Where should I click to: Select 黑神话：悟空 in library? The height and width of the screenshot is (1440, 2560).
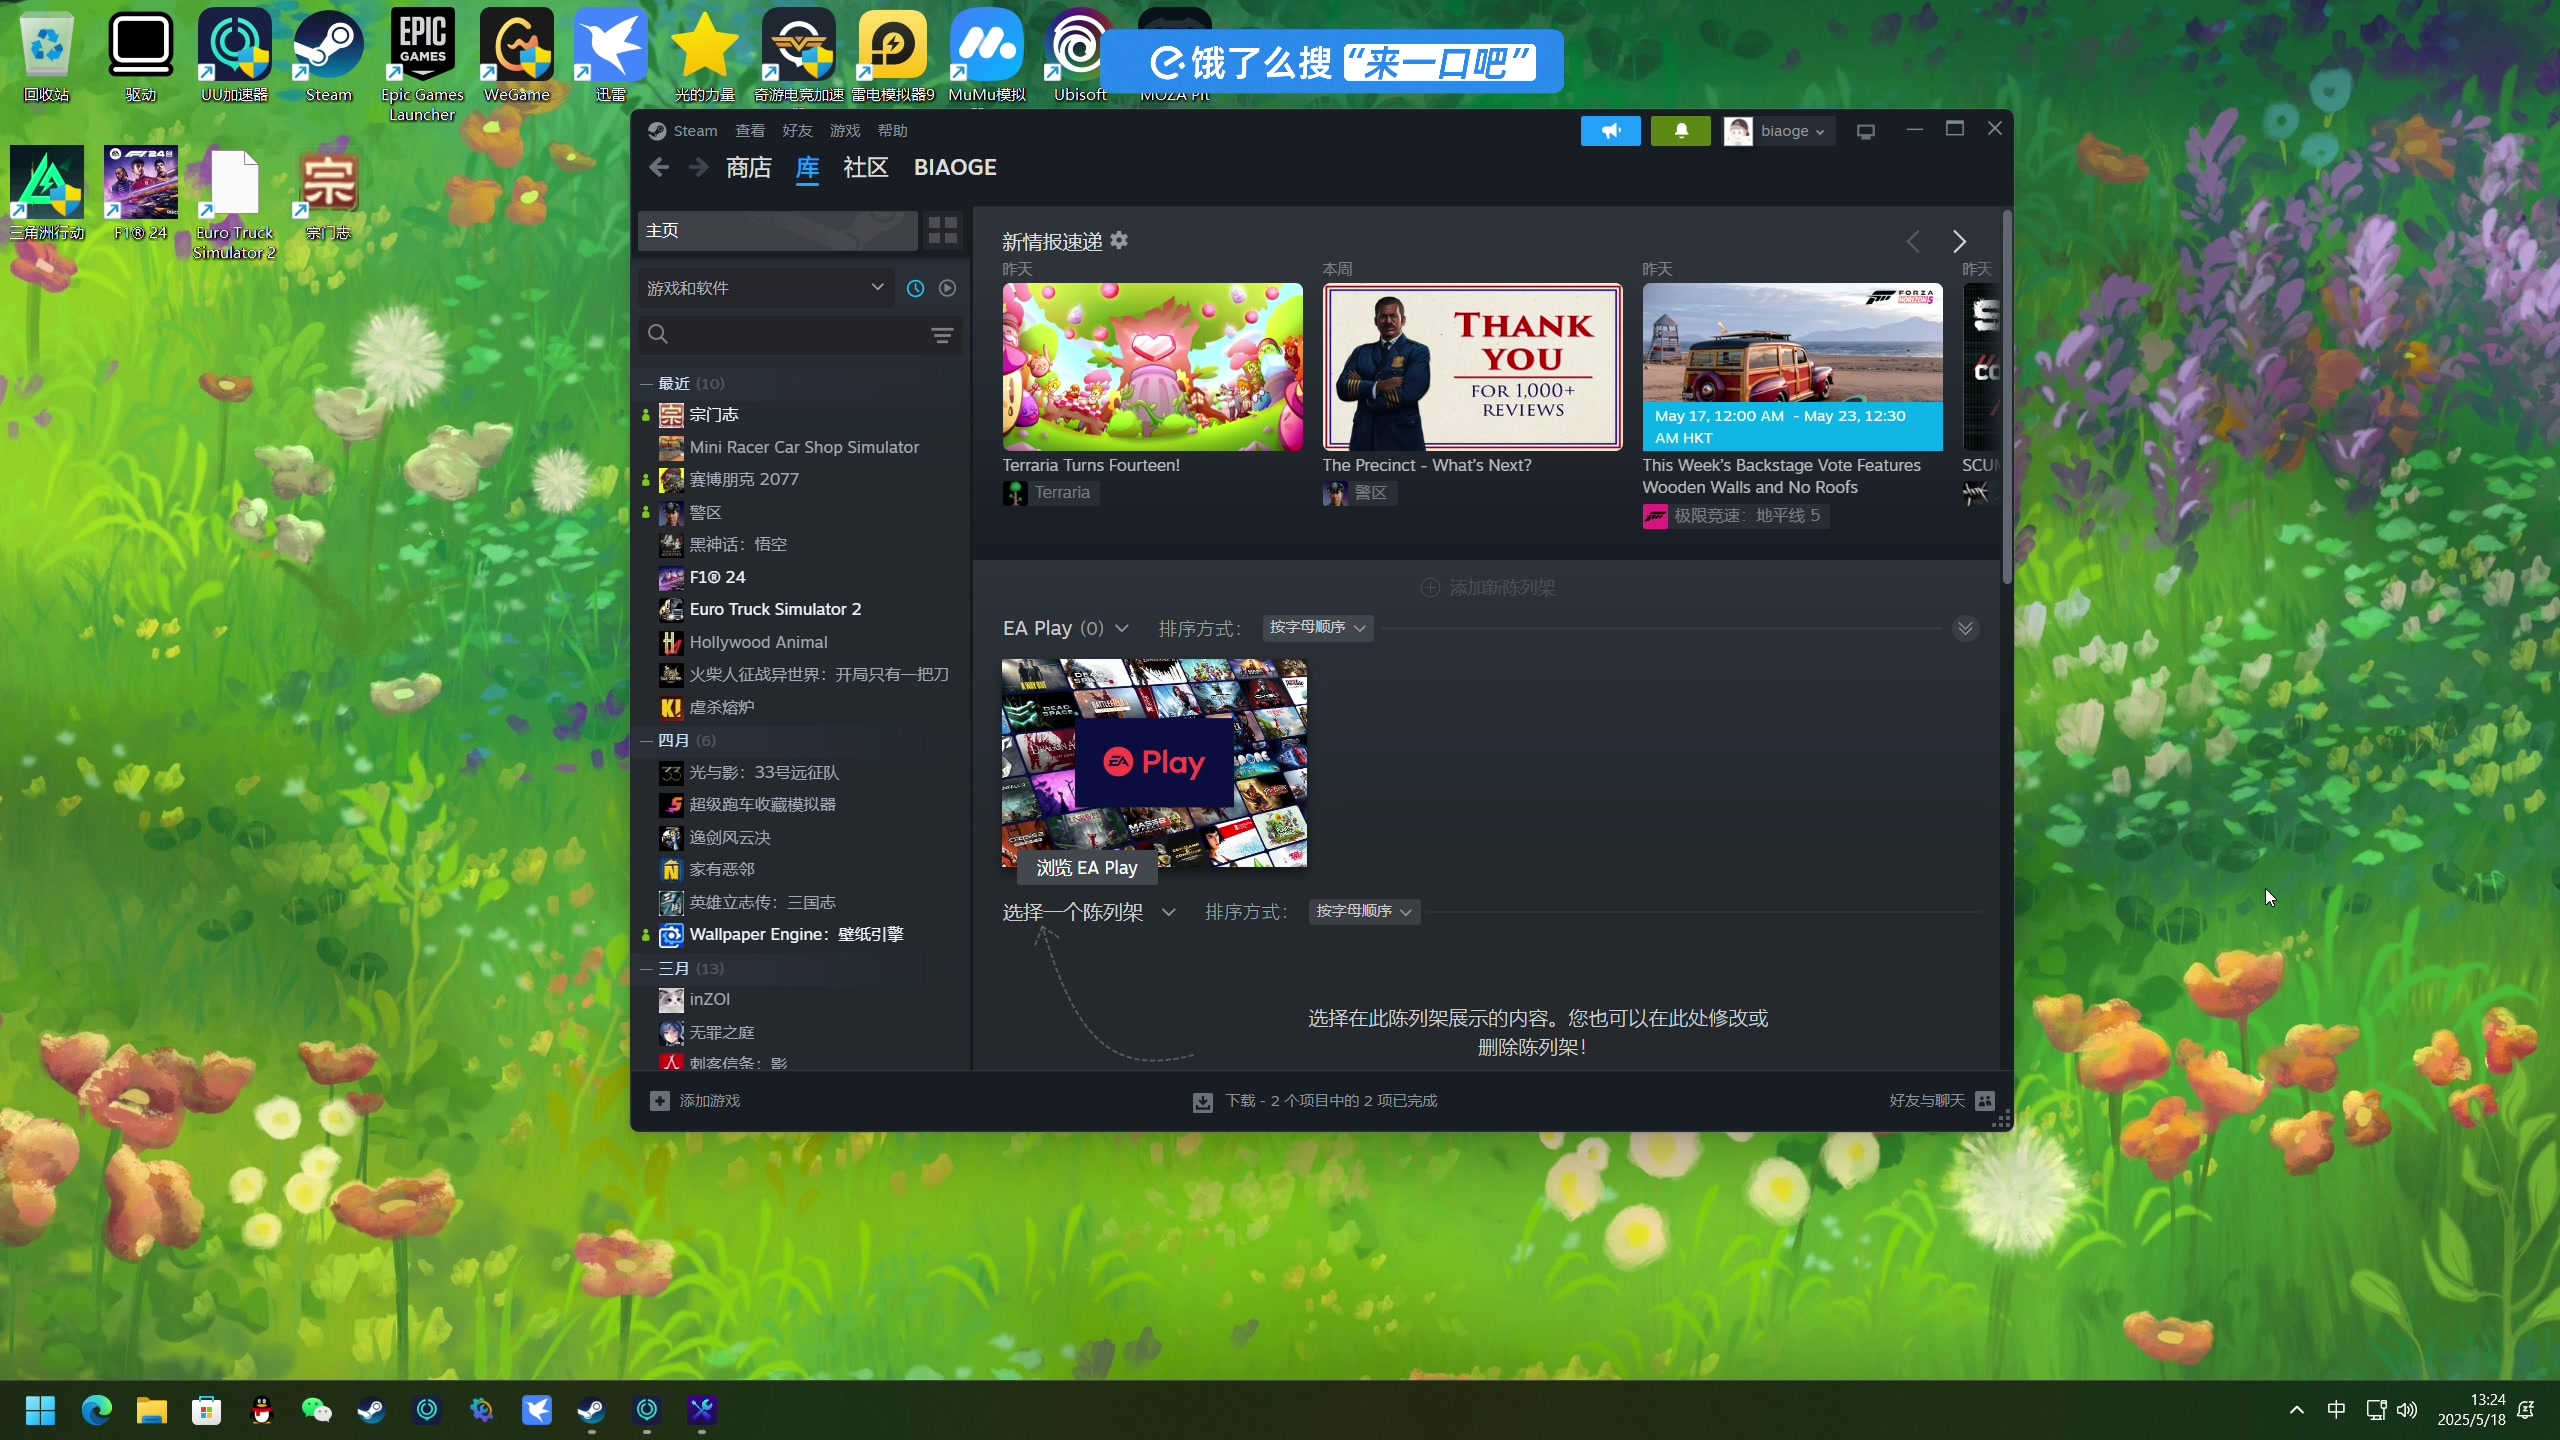[x=738, y=545]
